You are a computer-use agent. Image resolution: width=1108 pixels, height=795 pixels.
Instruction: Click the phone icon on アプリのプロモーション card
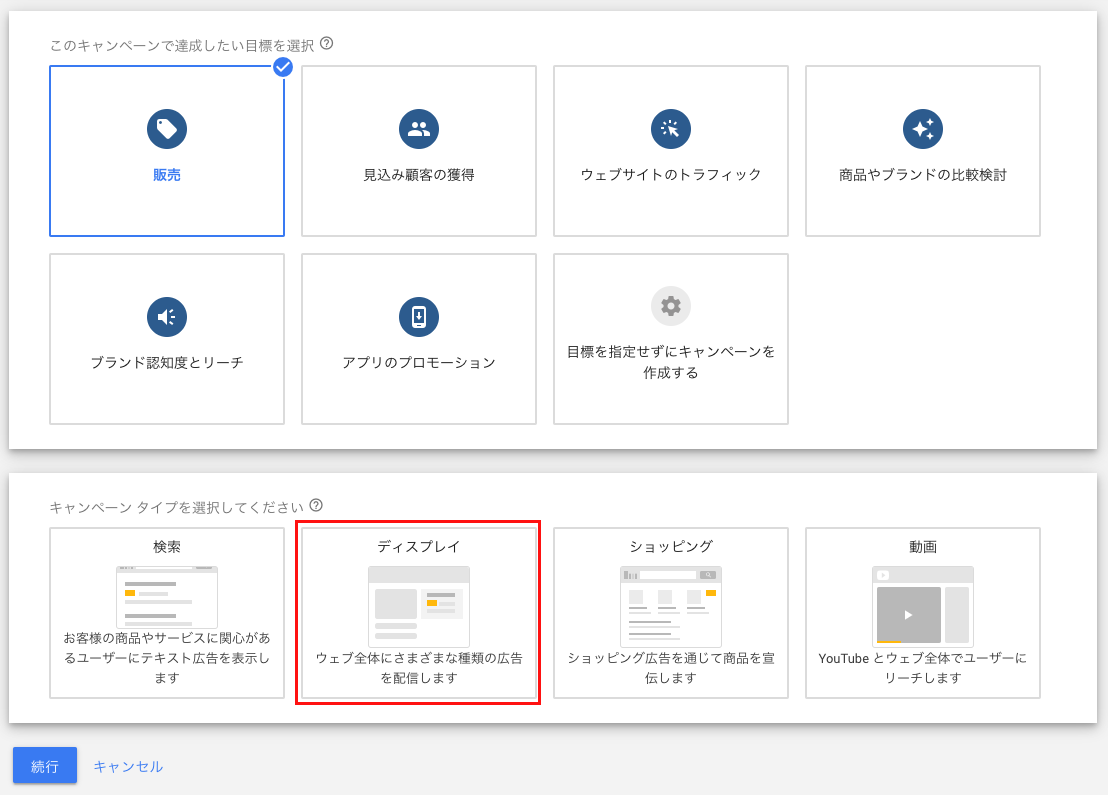(418, 316)
